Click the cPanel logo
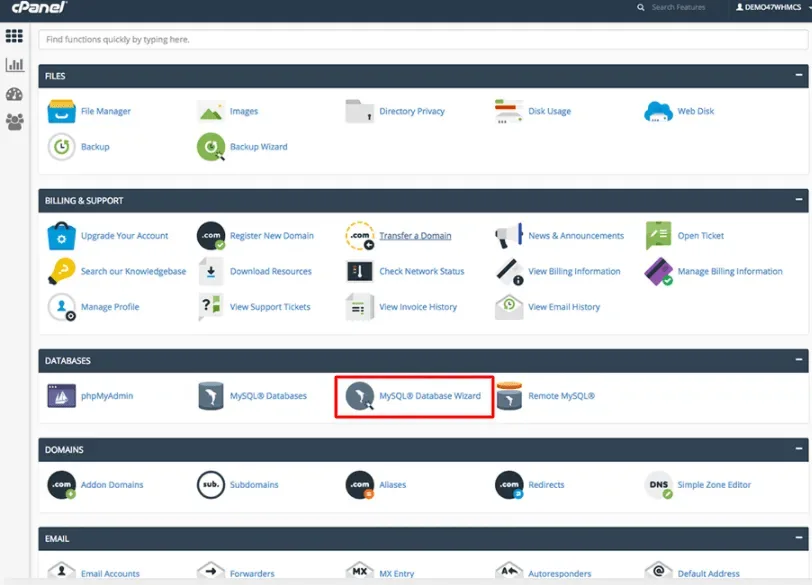This screenshot has width=812, height=585. tap(39, 7)
